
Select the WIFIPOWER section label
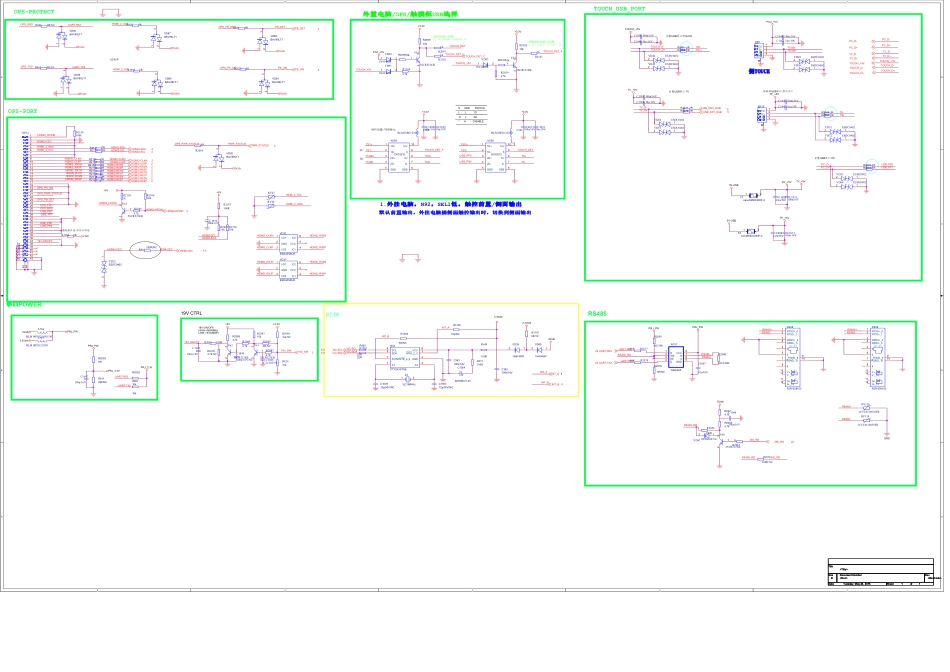pyautogui.click(x=25, y=304)
